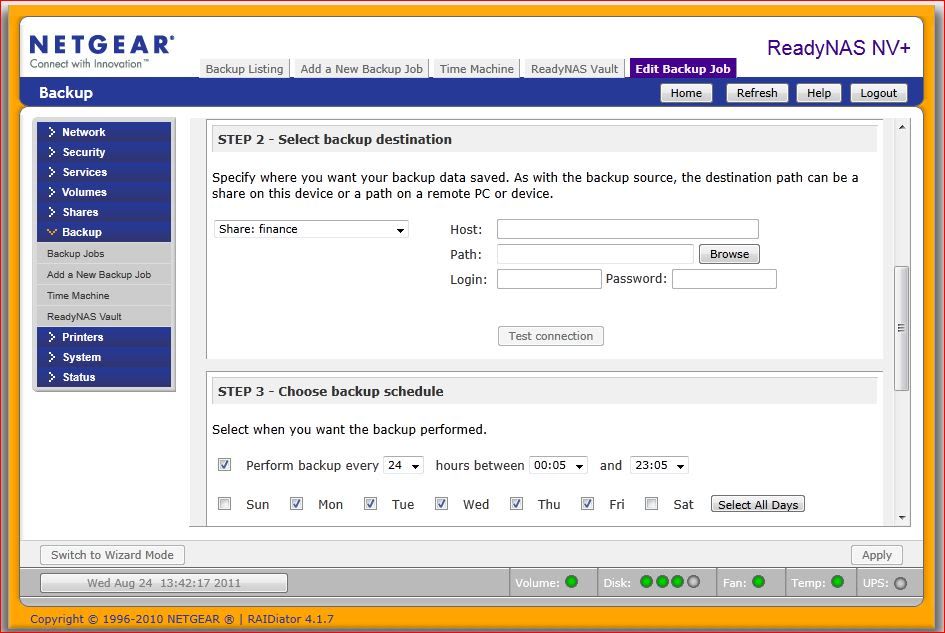Click the Test connection button
The image size is (945, 633).
550,336
